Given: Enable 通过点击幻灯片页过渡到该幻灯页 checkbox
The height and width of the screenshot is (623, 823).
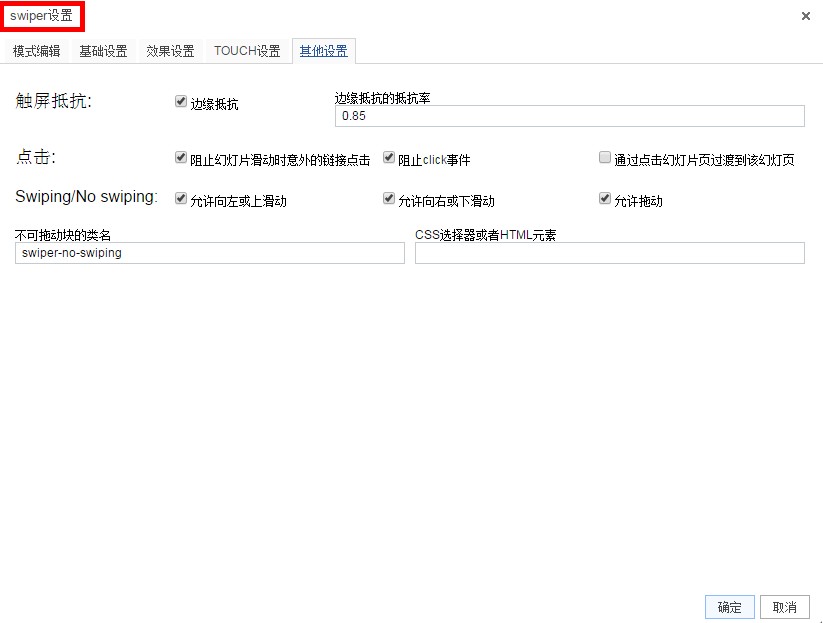Looking at the screenshot, I should tap(605, 157).
